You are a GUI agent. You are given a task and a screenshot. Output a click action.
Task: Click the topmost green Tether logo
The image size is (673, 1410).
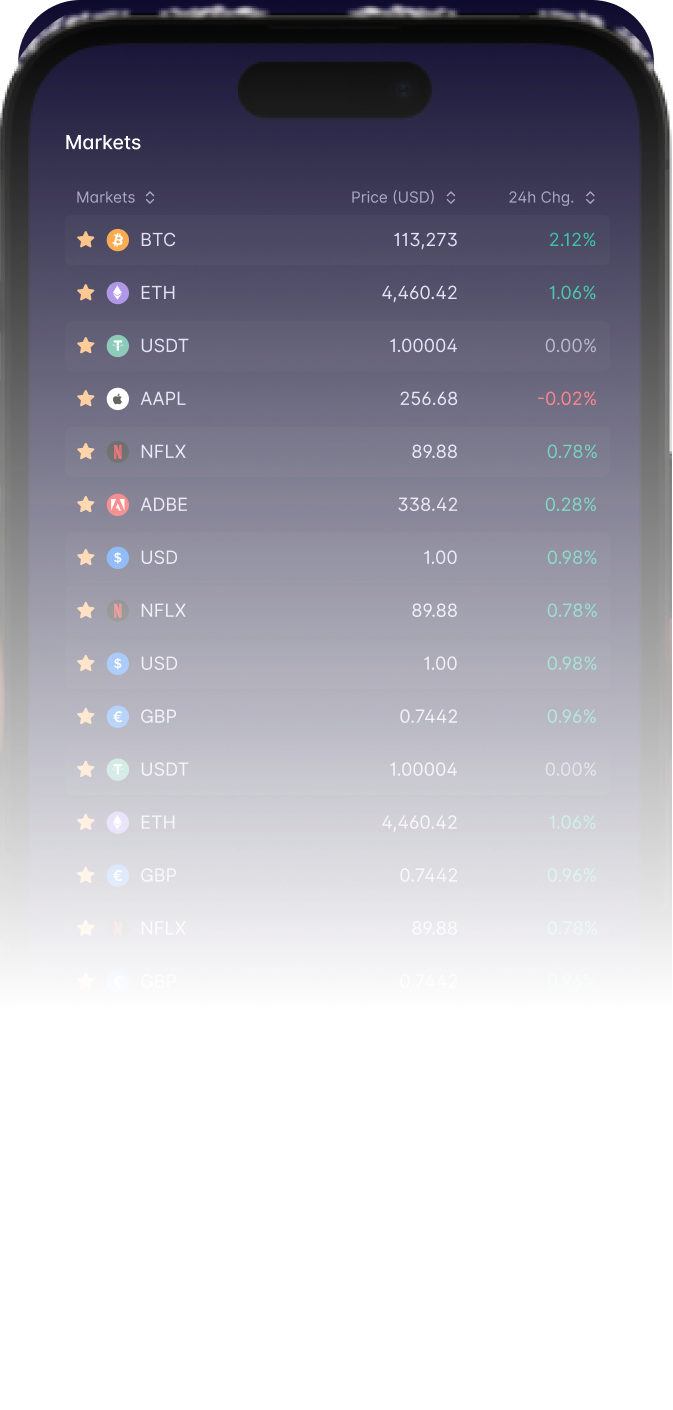coord(118,346)
